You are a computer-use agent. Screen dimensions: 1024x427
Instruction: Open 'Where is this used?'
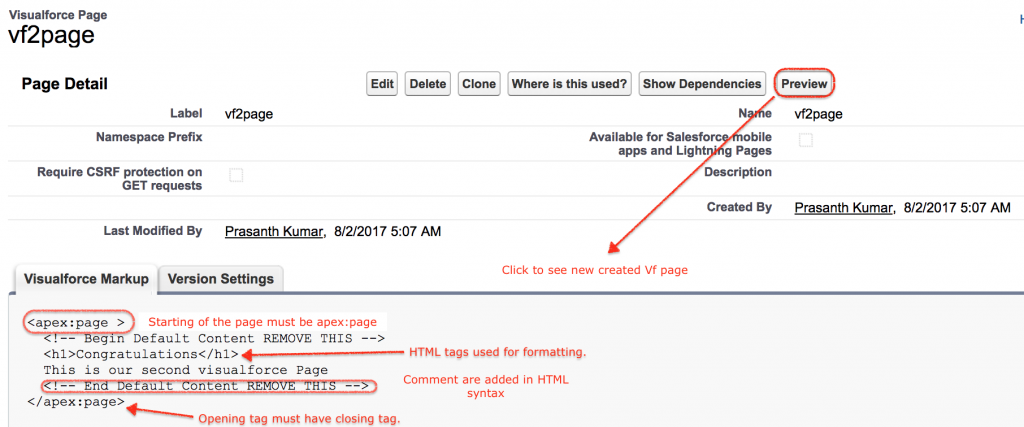click(569, 84)
